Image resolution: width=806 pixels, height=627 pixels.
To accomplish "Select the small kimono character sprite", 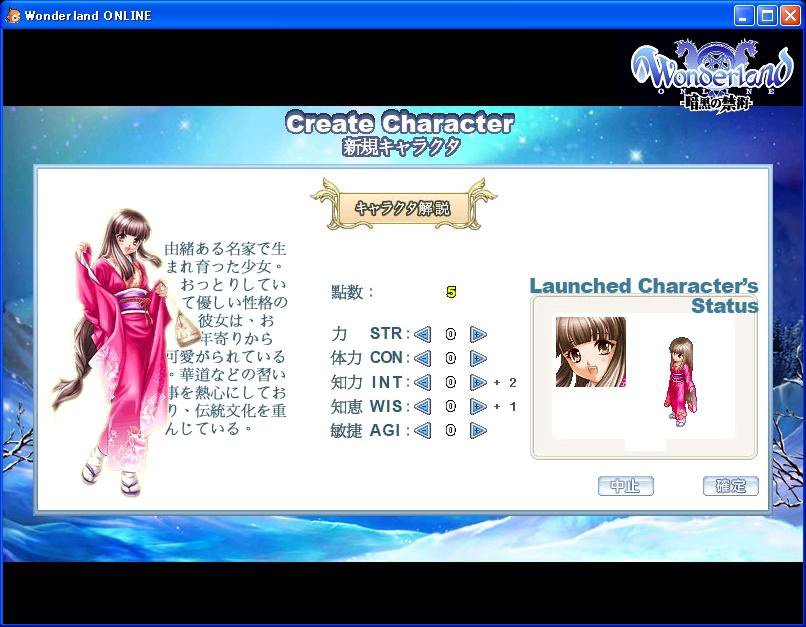I will tap(681, 382).
